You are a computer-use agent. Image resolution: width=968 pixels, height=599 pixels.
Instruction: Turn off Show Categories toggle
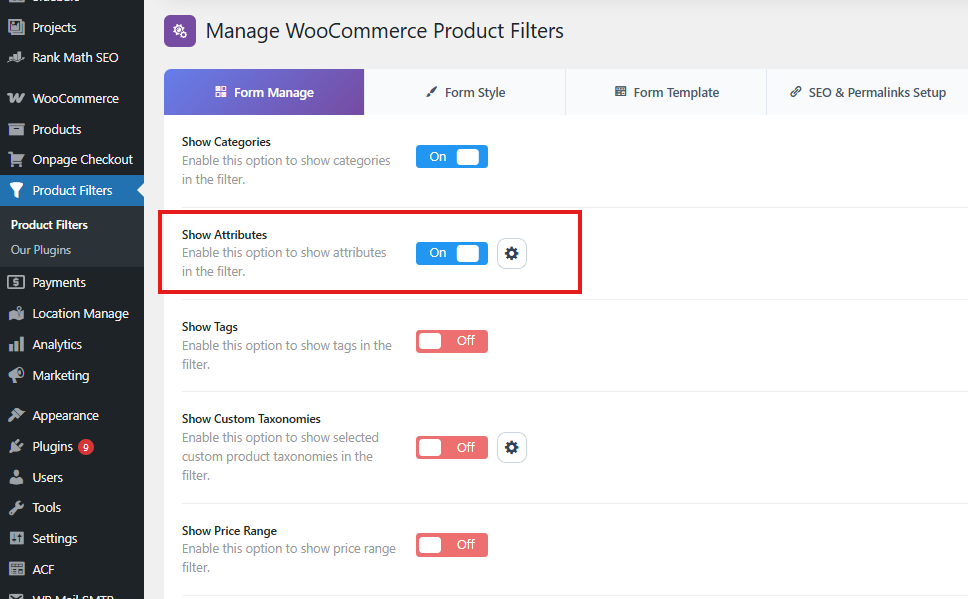tap(452, 157)
